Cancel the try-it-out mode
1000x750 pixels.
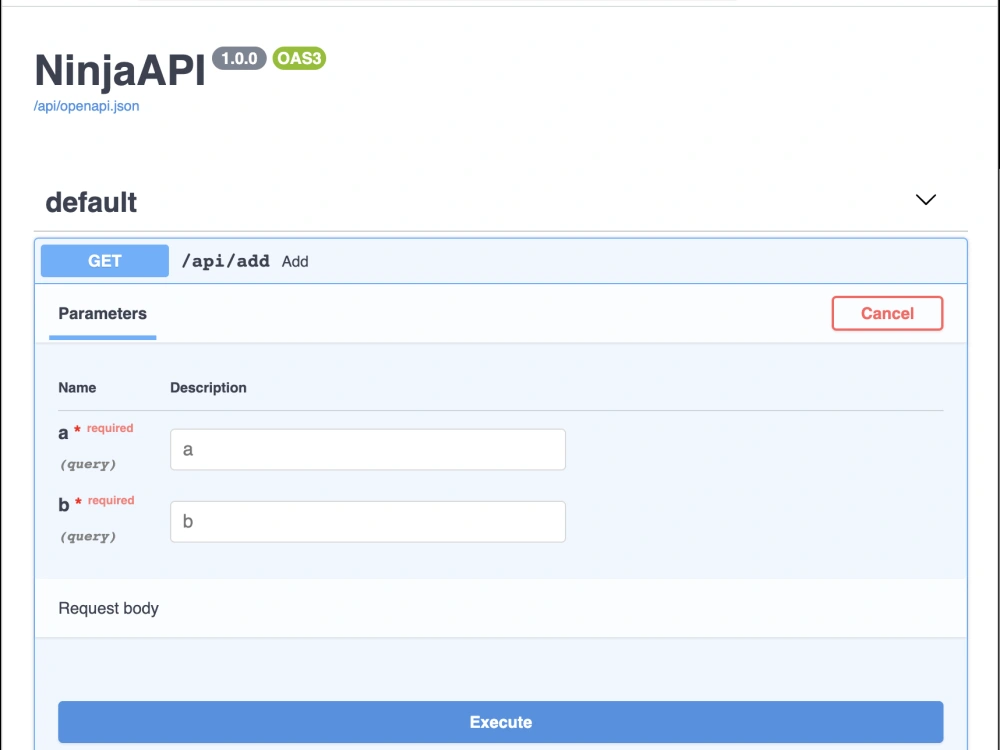coord(887,313)
